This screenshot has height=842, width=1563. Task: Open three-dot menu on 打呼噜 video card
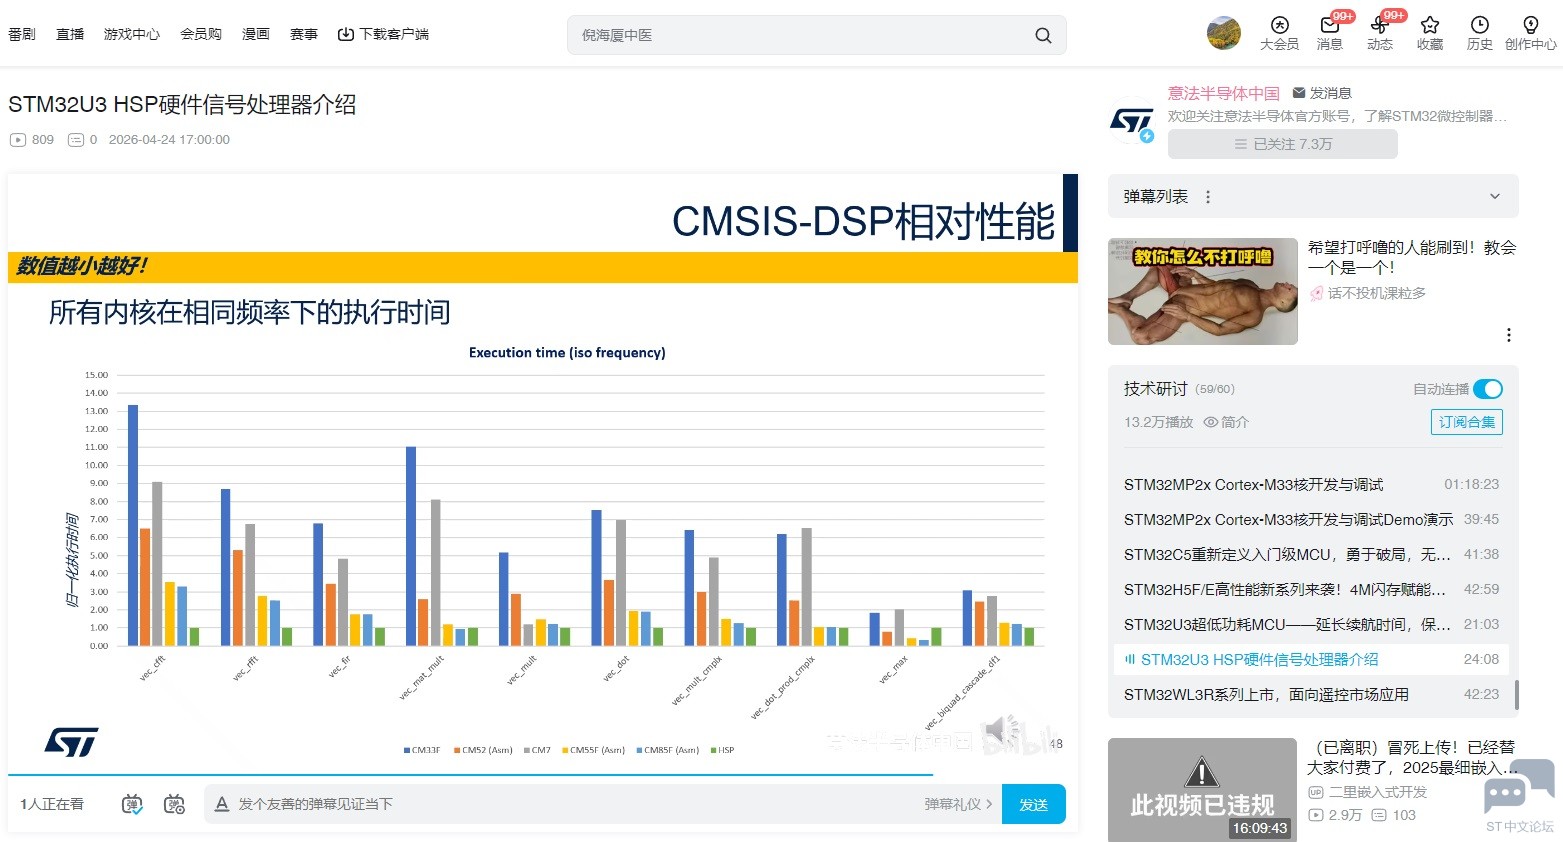pyautogui.click(x=1509, y=335)
